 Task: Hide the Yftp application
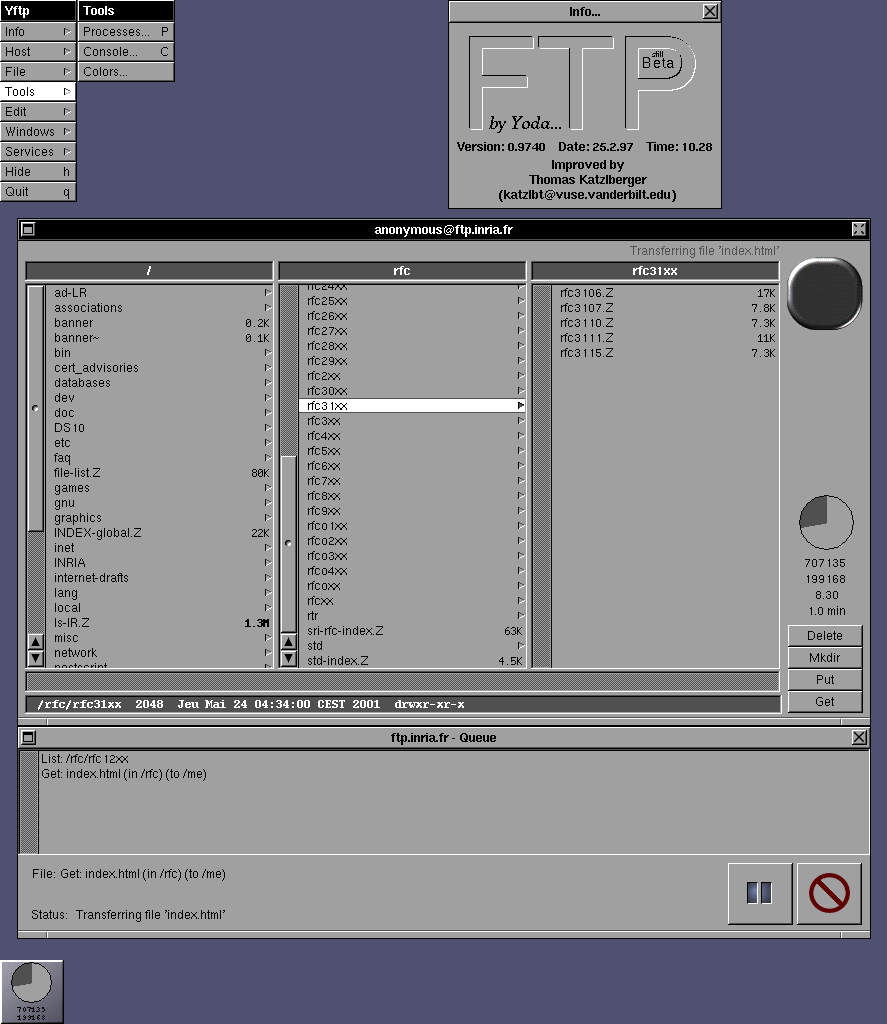tap(38, 172)
